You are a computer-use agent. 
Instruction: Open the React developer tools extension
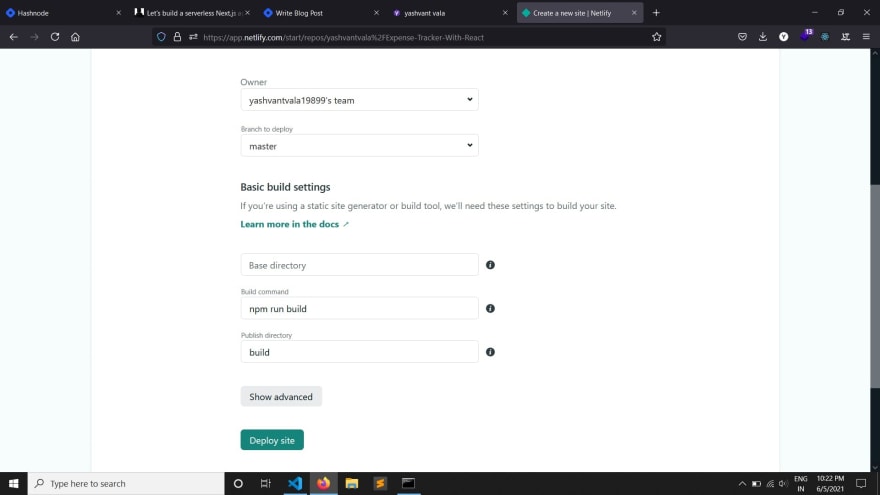(x=825, y=37)
